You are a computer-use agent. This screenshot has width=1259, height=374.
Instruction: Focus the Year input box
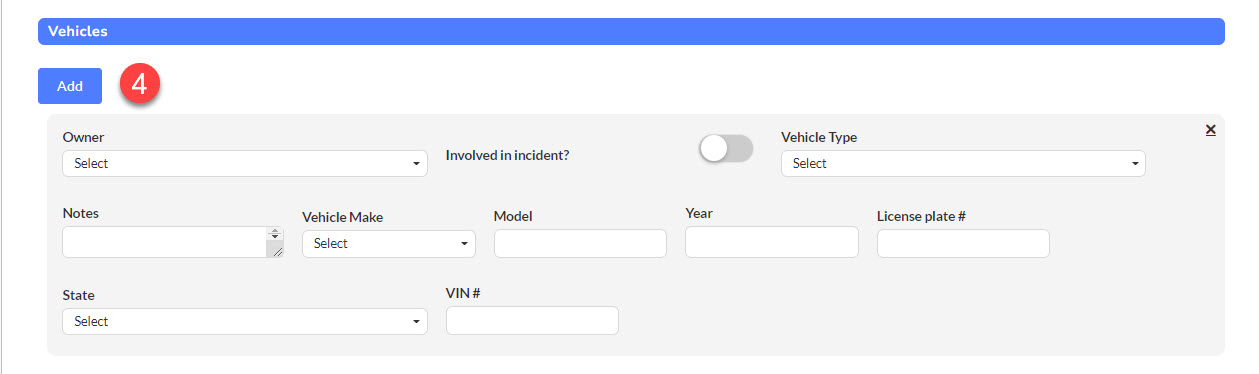(x=772, y=241)
